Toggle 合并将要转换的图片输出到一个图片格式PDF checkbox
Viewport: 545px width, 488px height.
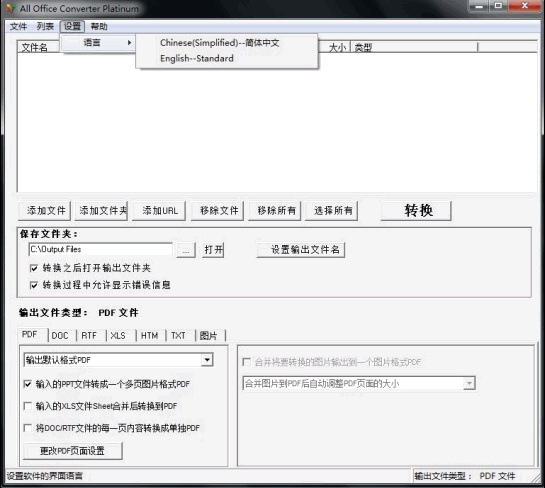(x=246, y=363)
